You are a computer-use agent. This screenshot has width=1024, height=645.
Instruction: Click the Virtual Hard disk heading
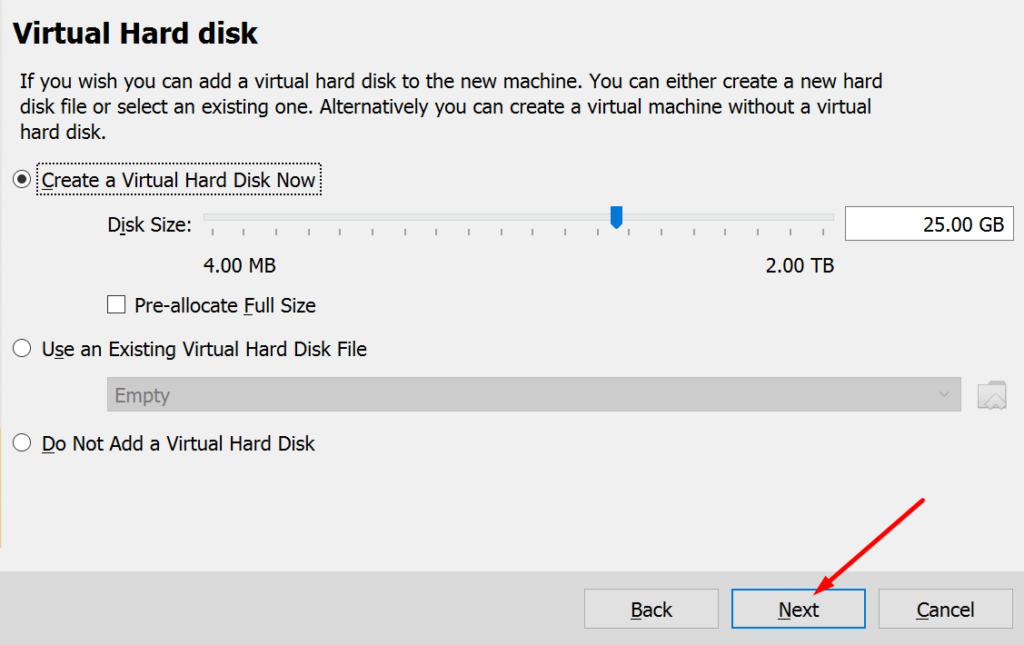pyautogui.click(x=135, y=33)
